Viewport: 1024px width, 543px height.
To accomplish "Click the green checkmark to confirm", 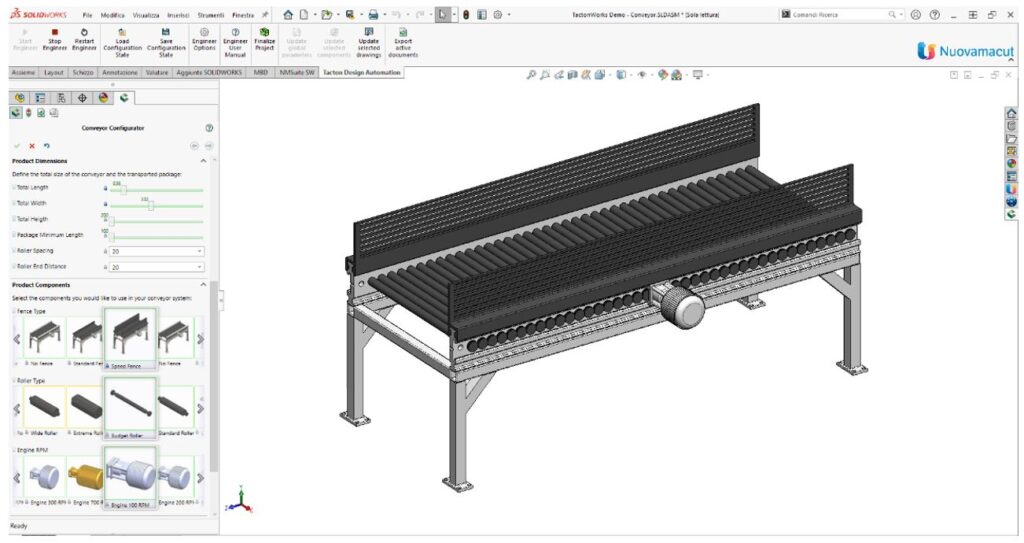I will 17,146.
